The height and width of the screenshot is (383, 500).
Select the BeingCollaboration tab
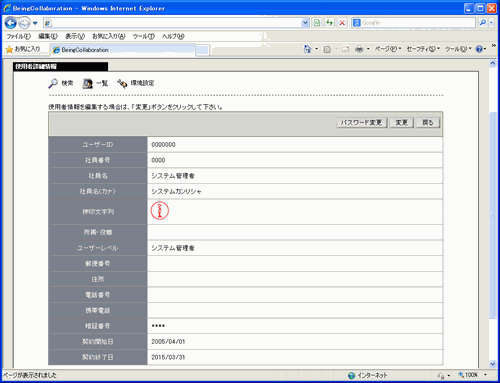tap(123, 50)
